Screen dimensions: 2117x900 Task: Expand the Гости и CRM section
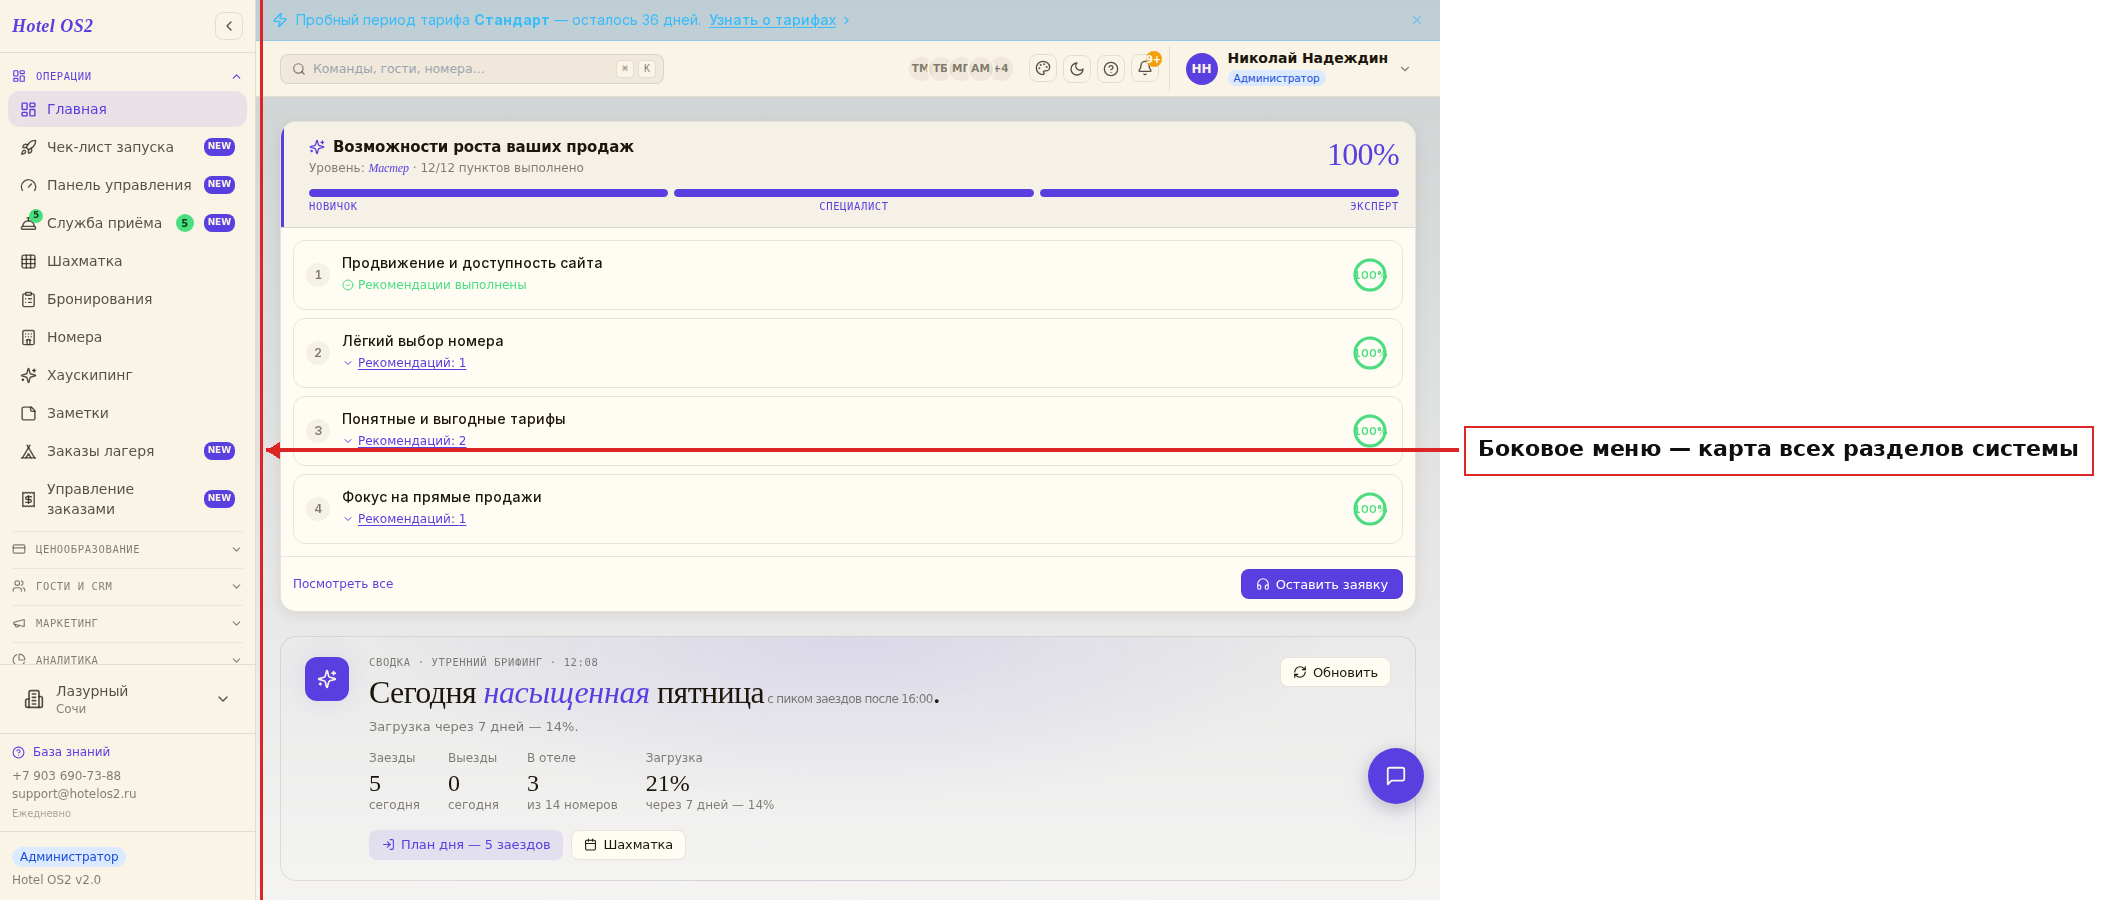(x=127, y=586)
